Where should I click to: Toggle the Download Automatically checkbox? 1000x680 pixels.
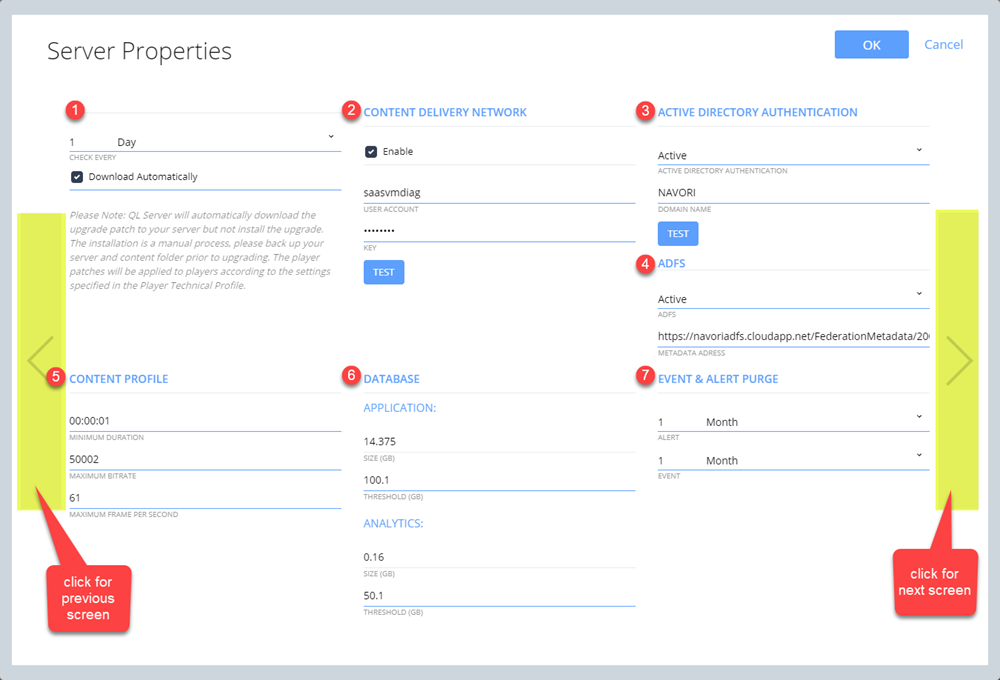tap(77, 177)
